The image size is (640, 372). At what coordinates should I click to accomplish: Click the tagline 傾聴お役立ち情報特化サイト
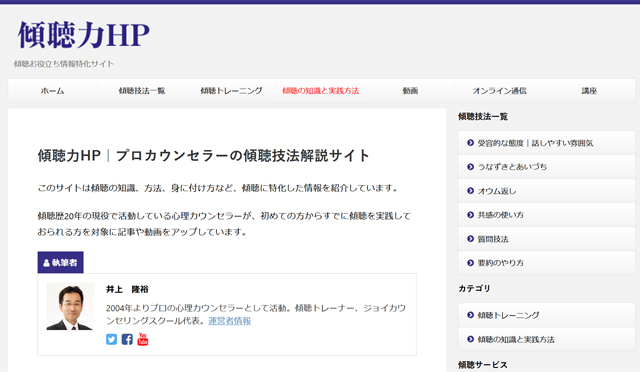tap(64, 64)
